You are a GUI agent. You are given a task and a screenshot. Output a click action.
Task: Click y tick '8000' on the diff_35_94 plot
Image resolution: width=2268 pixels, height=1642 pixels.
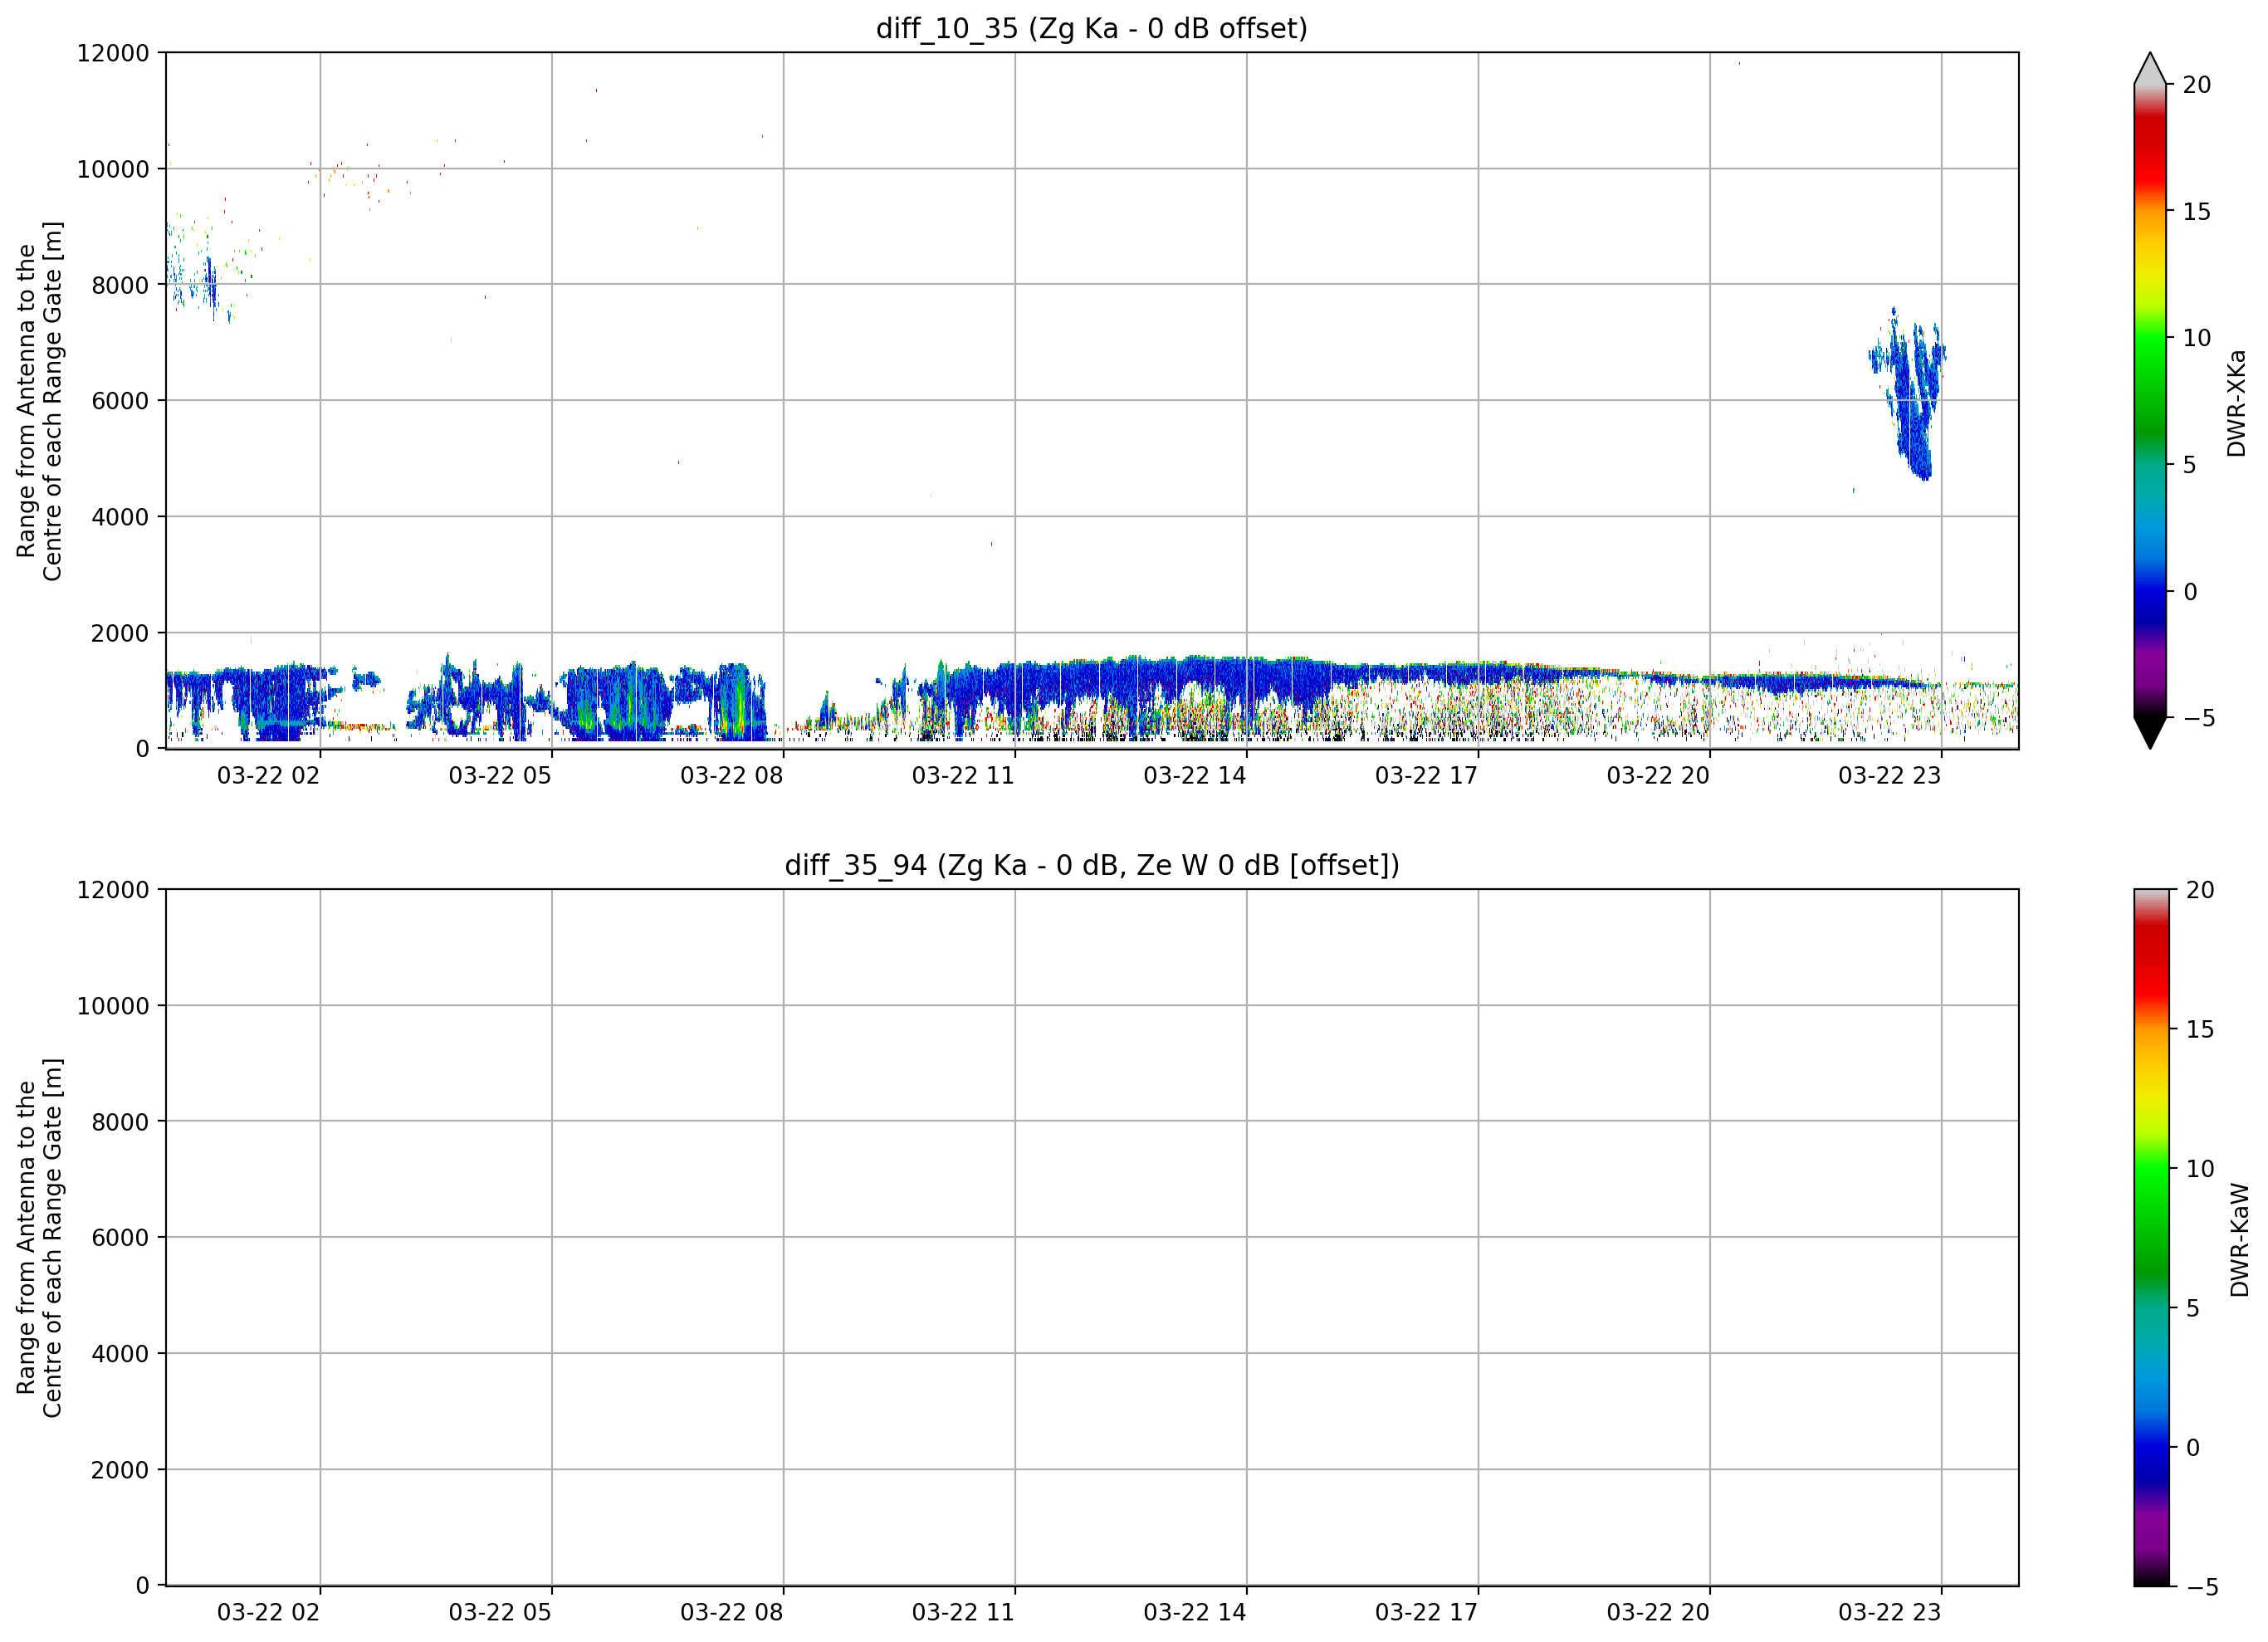coord(120,1122)
